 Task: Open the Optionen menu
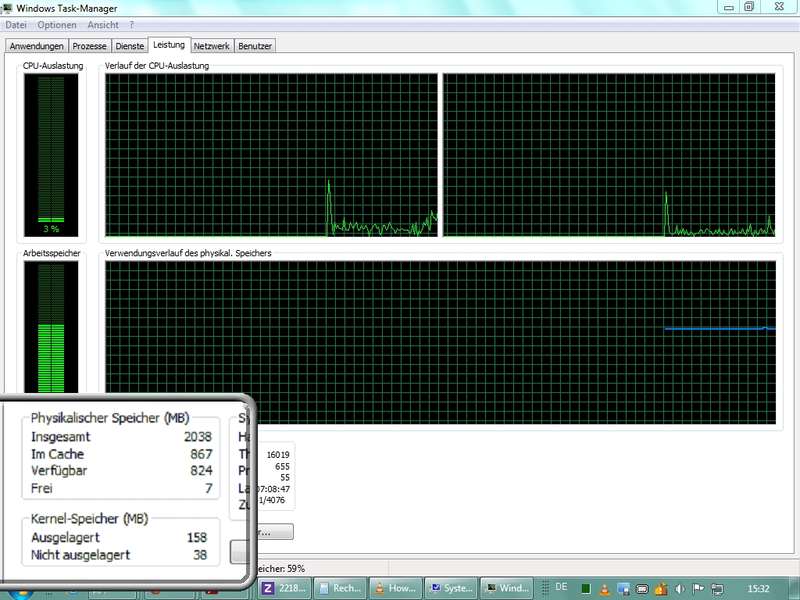click(x=57, y=24)
